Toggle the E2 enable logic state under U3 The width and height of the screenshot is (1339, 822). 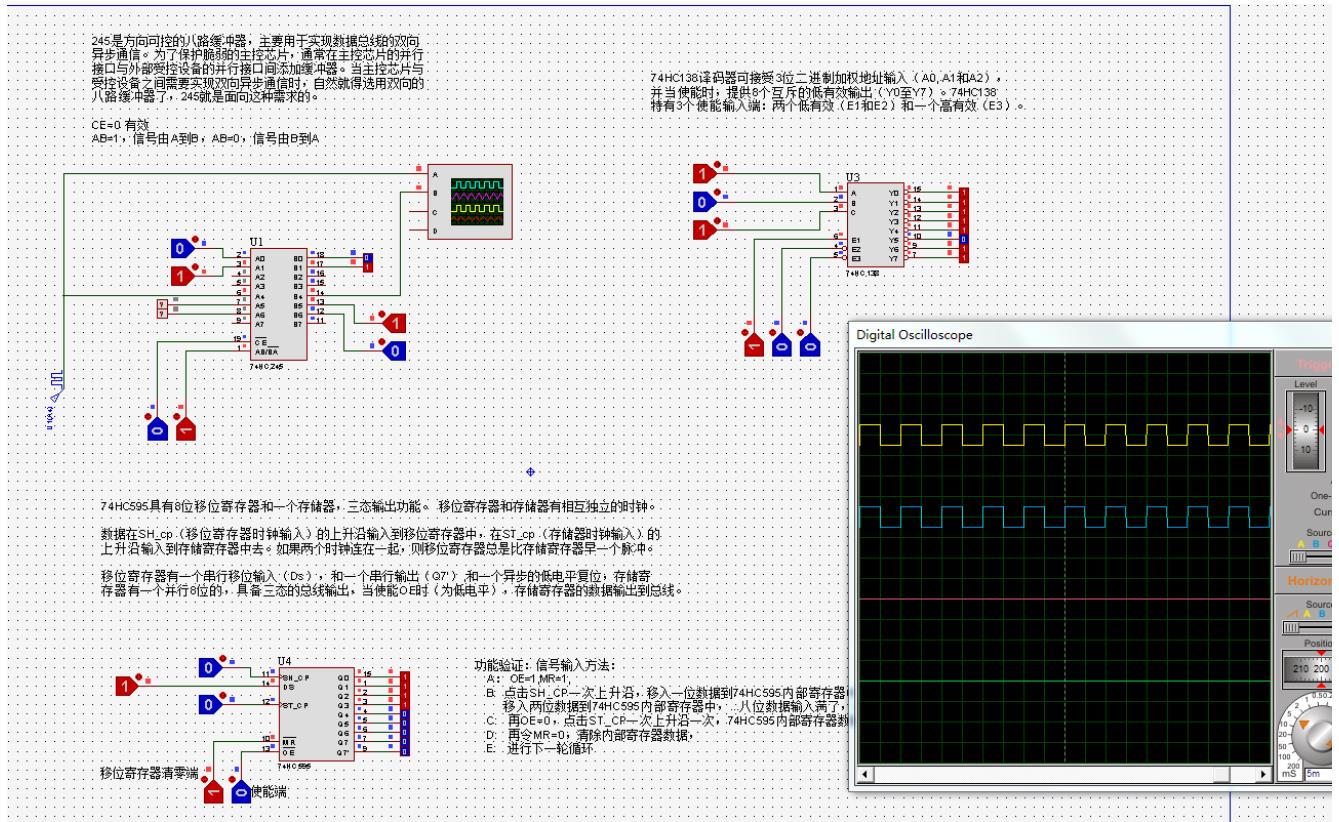[783, 345]
